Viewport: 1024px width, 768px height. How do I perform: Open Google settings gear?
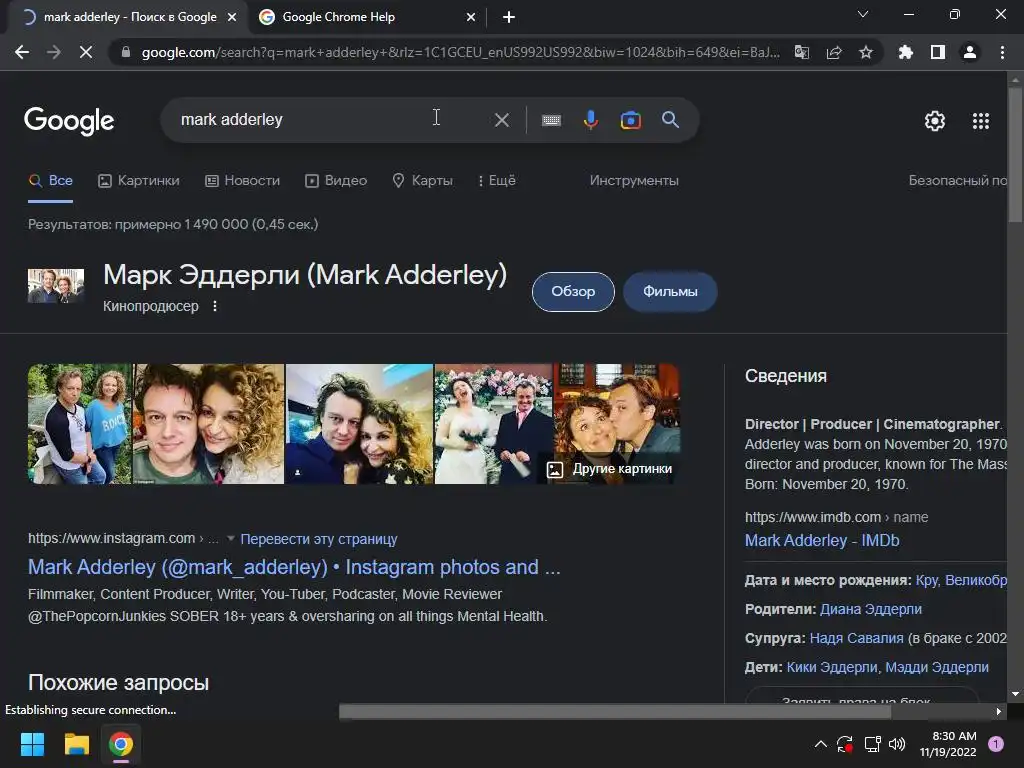point(935,121)
